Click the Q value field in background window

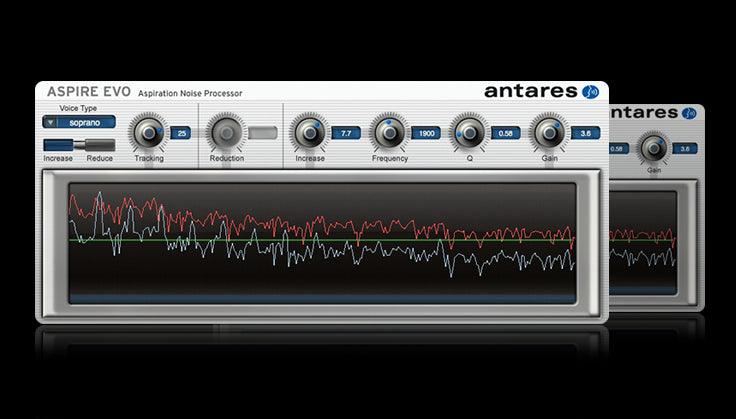619,149
